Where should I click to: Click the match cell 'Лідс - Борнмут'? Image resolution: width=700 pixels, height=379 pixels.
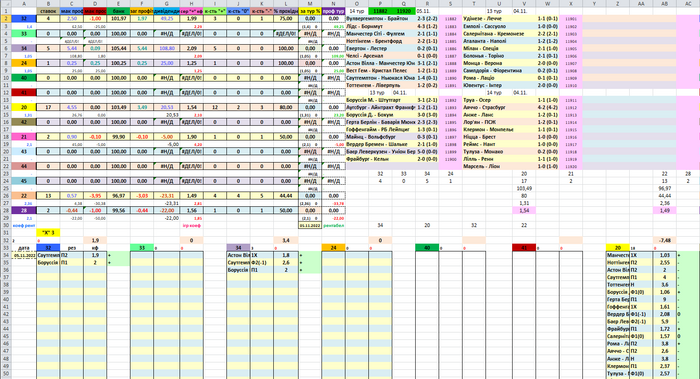click(x=380, y=26)
